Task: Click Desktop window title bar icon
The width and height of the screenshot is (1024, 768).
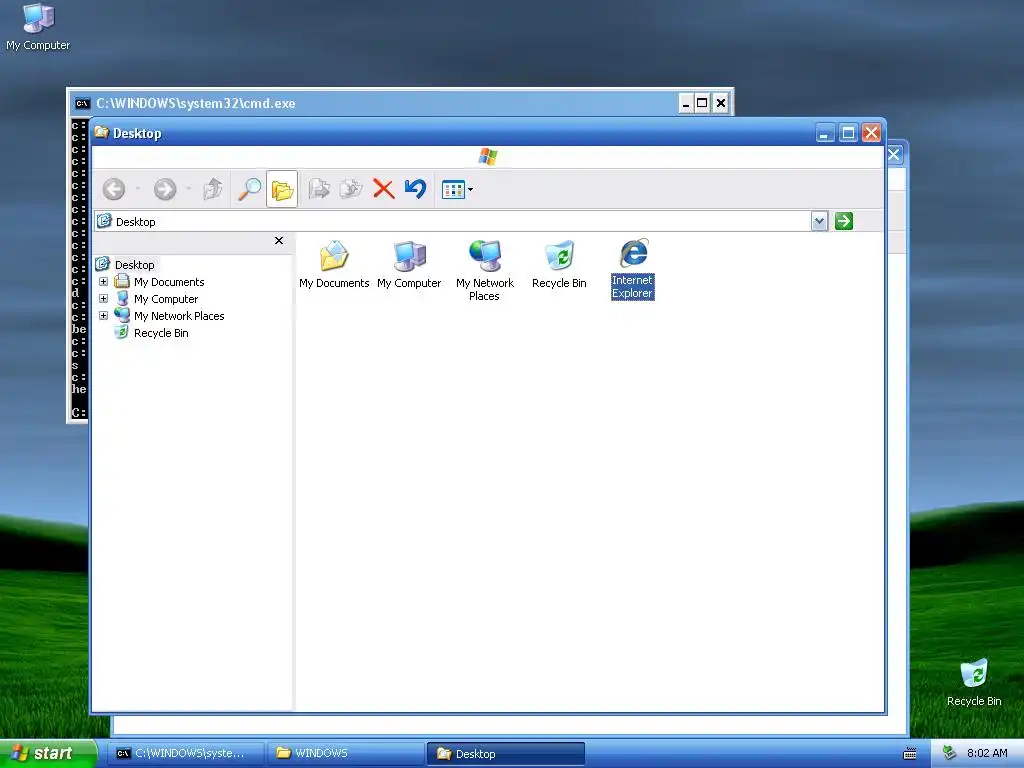Action: click(x=101, y=133)
